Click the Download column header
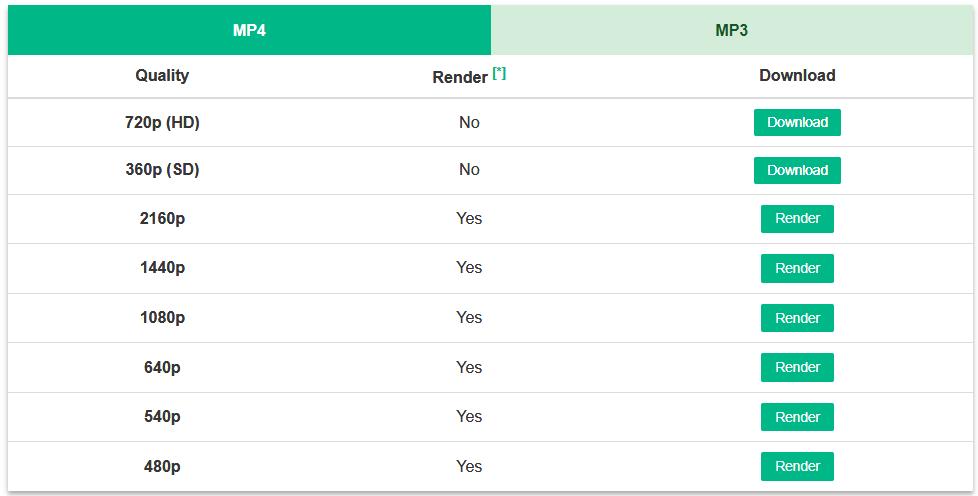Viewport: 978px width, 496px height. click(x=797, y=75)
